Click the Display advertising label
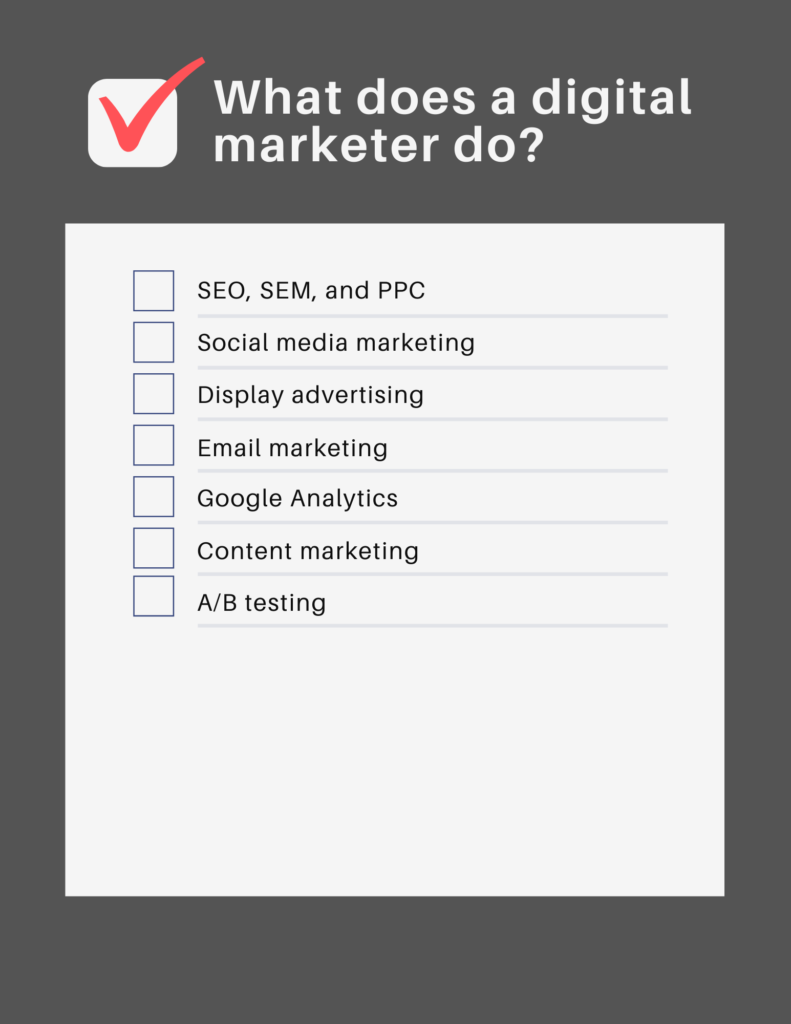 (310, 395)
